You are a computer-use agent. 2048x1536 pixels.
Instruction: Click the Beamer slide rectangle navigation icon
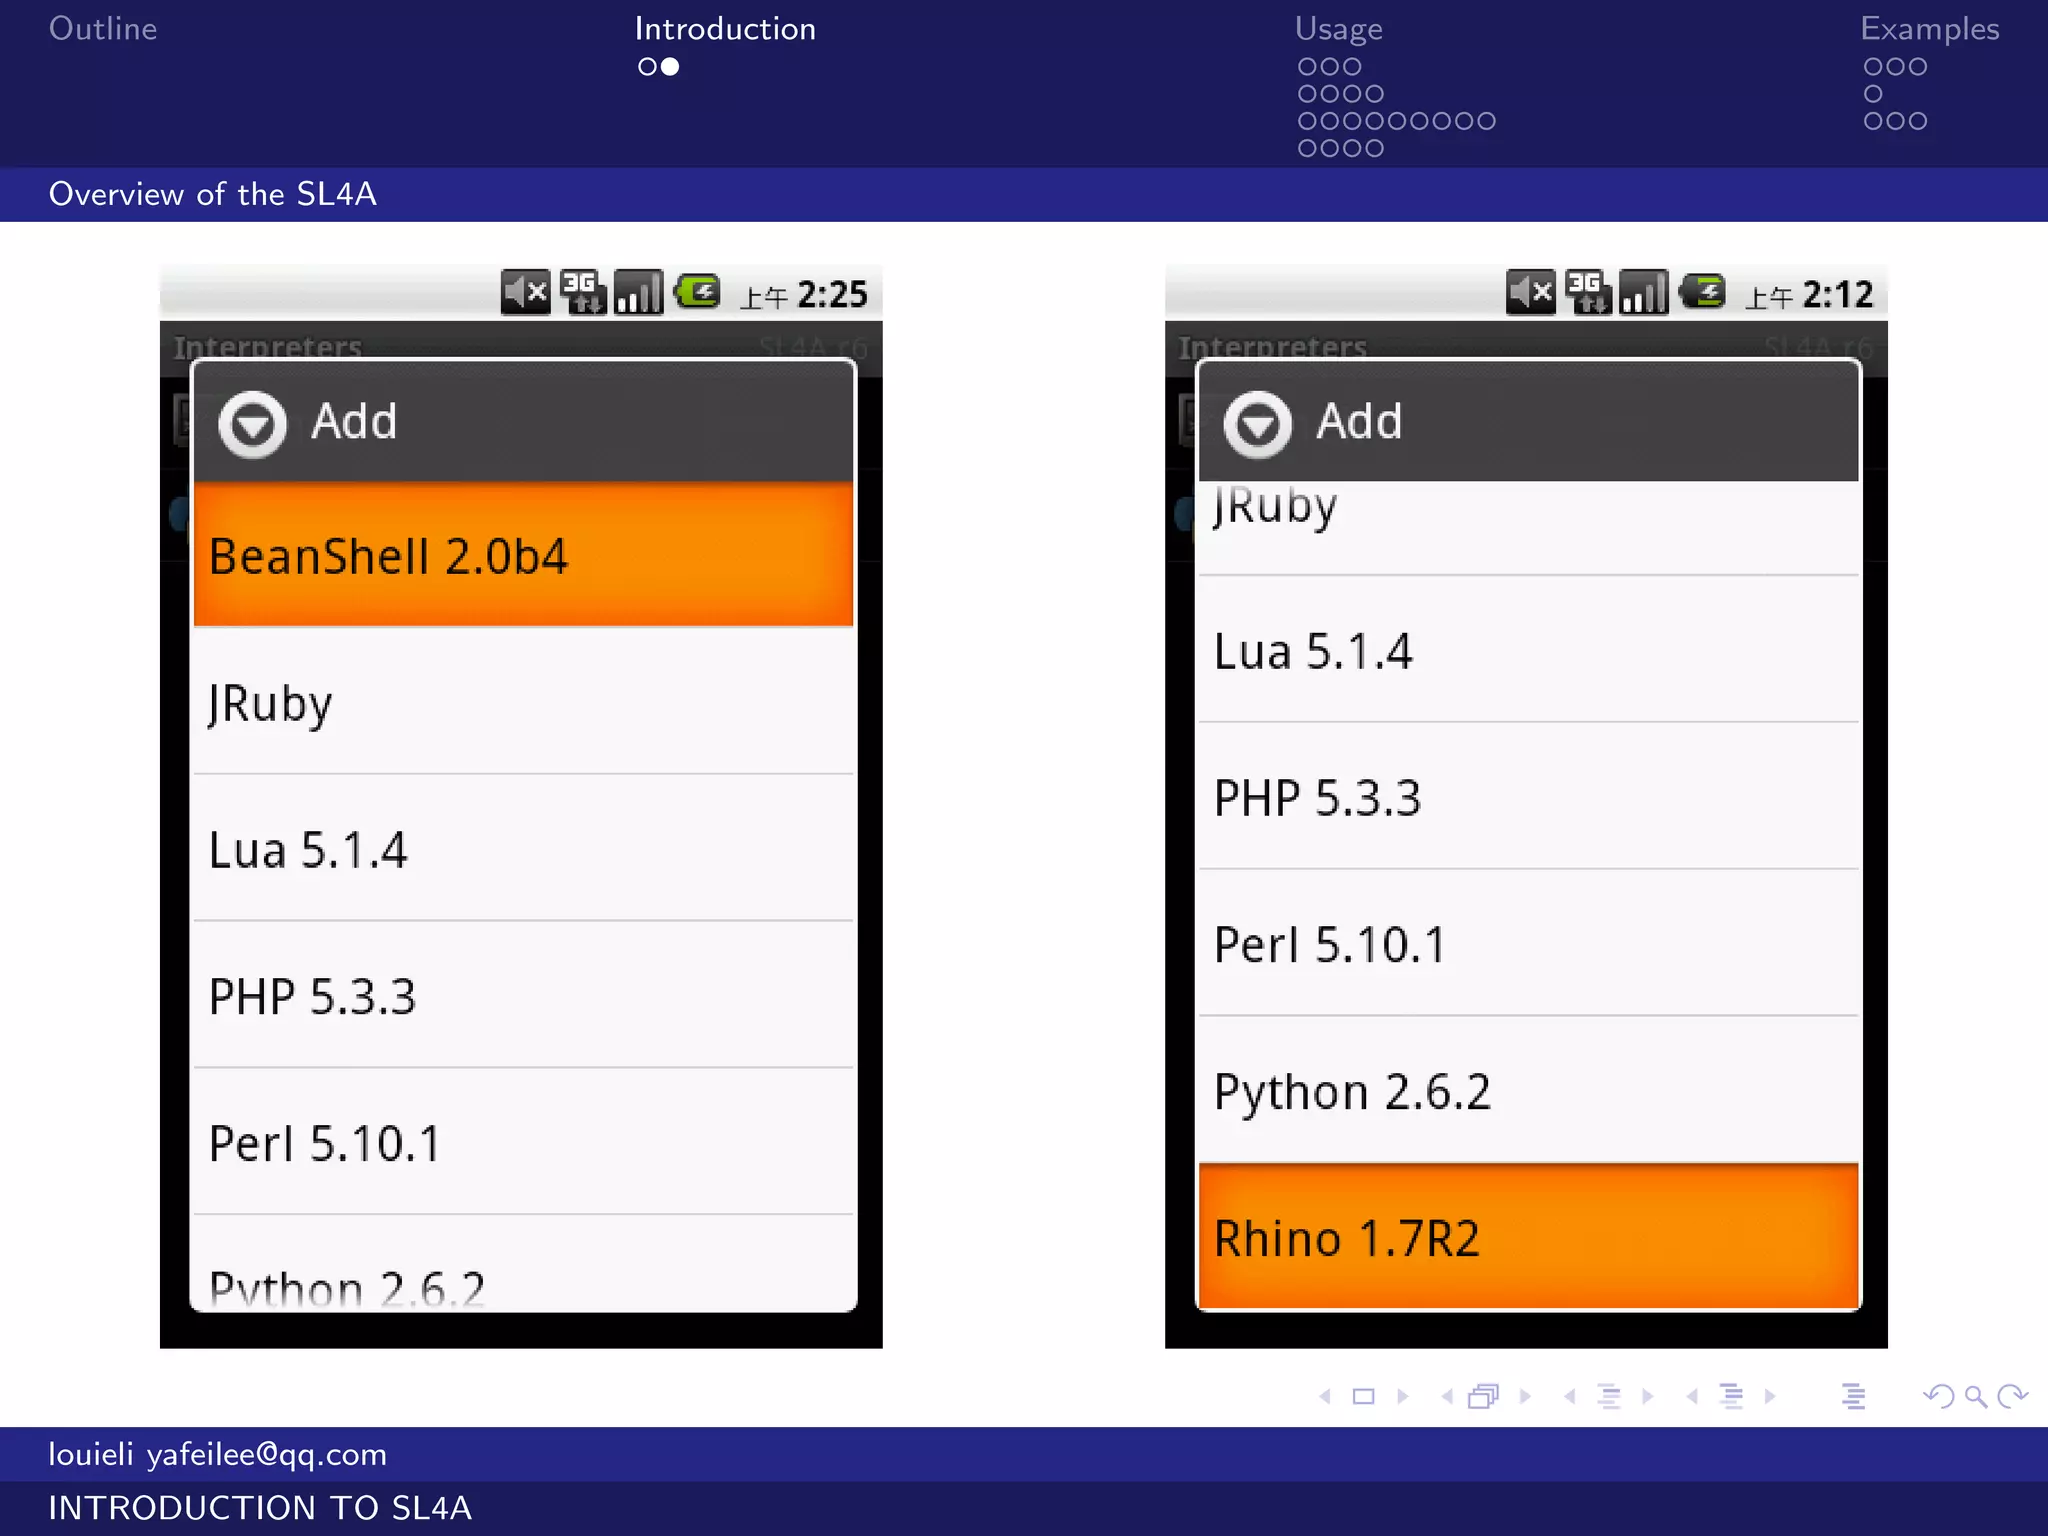click(1363, 1396)
